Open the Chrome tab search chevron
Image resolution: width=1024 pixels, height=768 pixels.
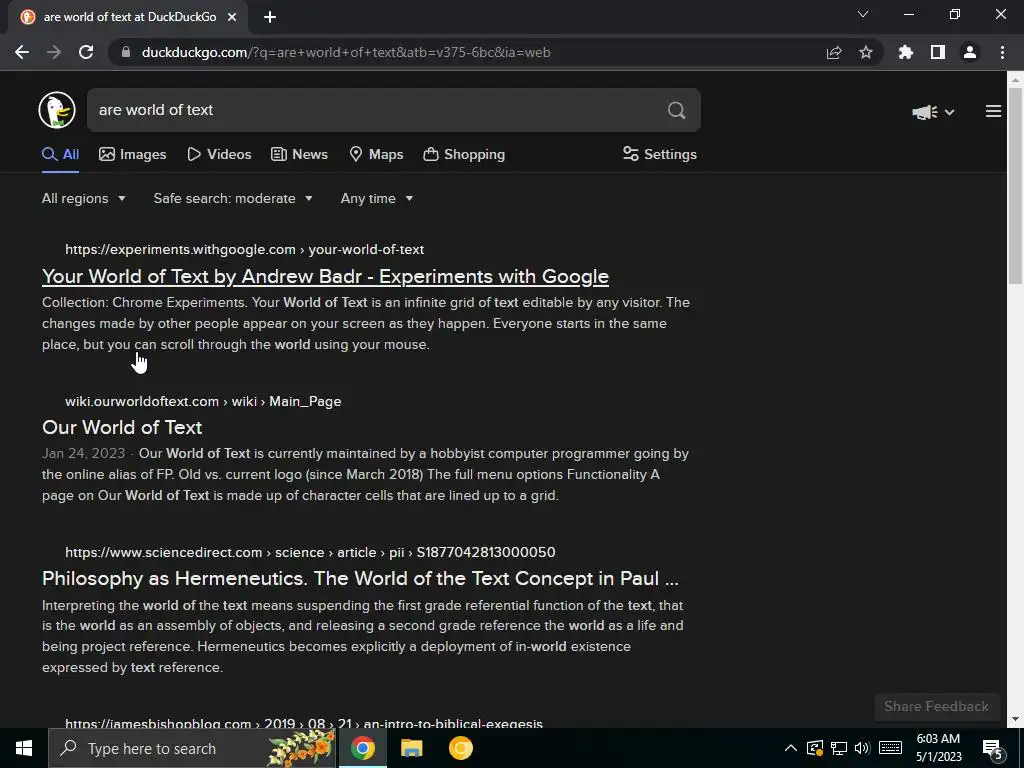[x=863, y=14]
